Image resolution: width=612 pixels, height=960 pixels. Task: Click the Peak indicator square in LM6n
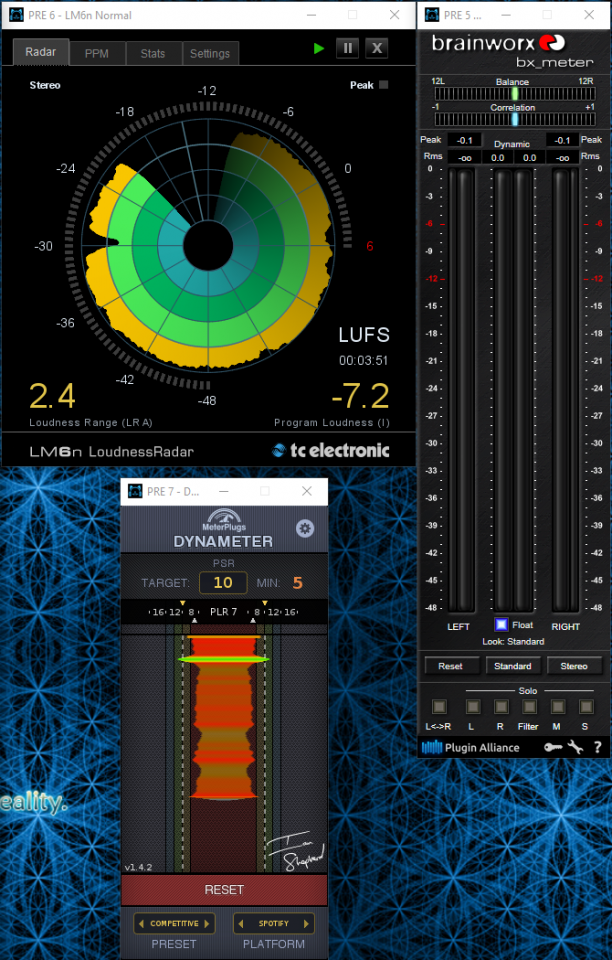pyautogui.click(x=384, y=85)
